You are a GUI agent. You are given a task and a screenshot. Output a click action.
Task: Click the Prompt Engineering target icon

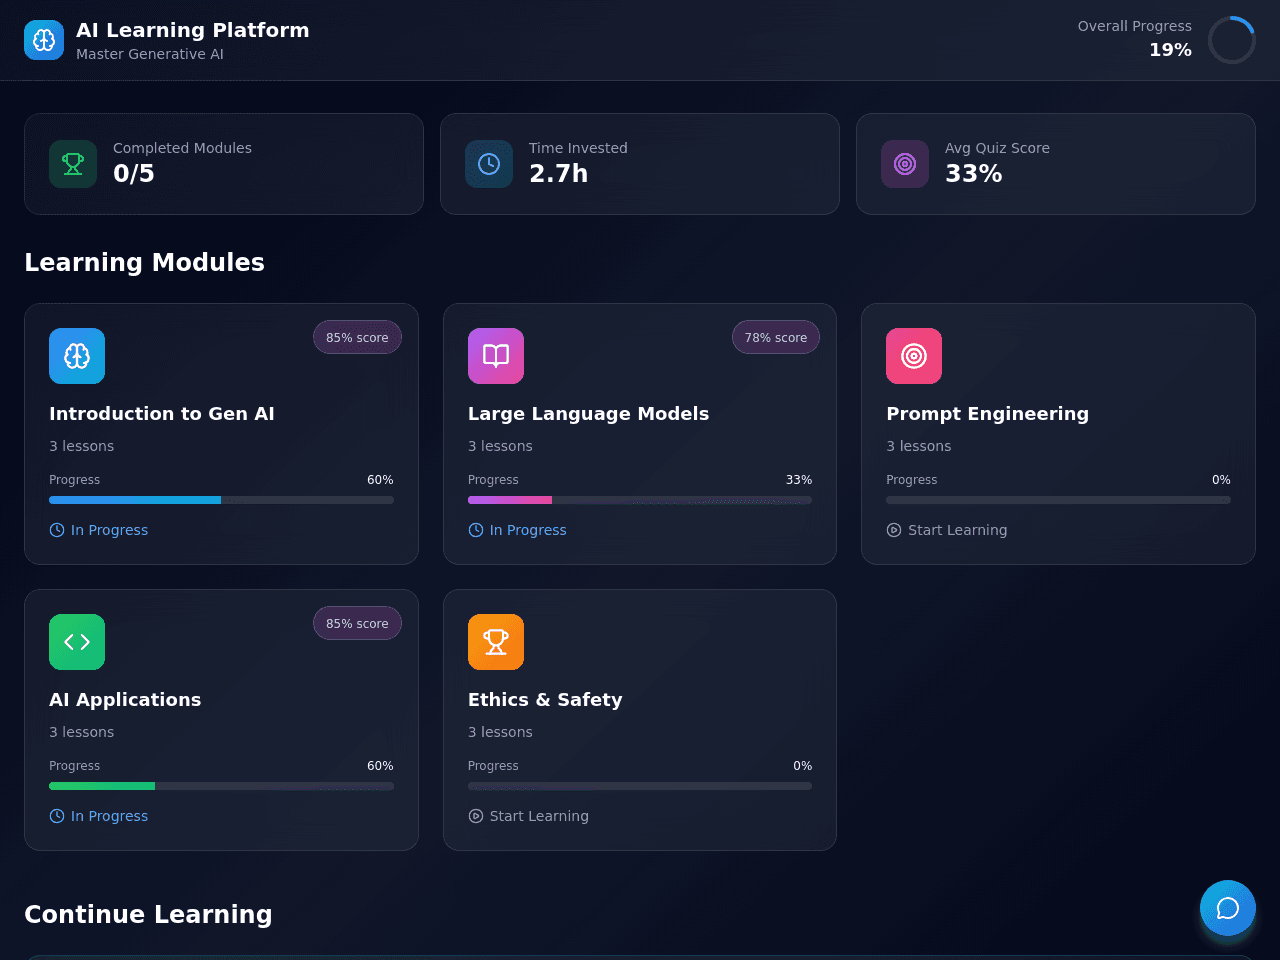coord(914,356)
